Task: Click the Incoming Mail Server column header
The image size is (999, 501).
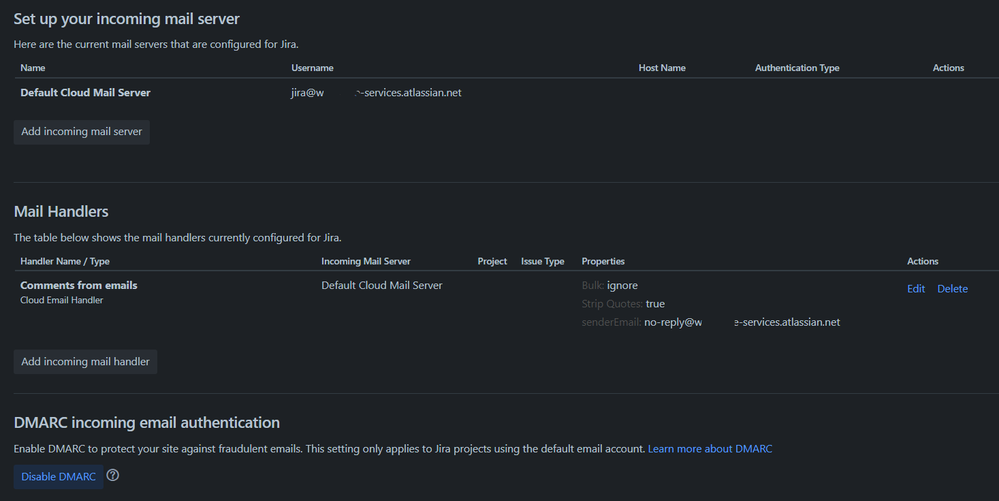Action: (x=366, y=261)
